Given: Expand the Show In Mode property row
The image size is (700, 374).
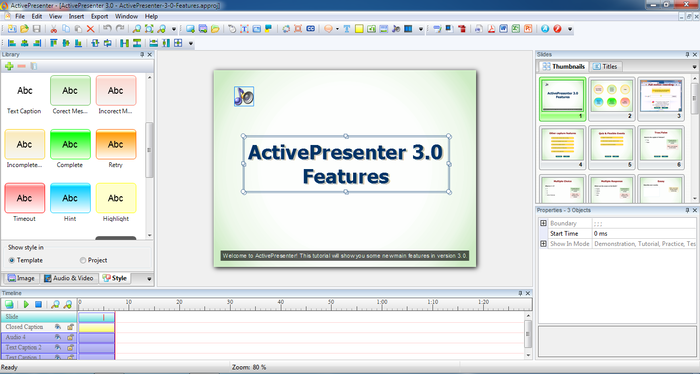Looking at the screenshot, I should click(543, 244).
